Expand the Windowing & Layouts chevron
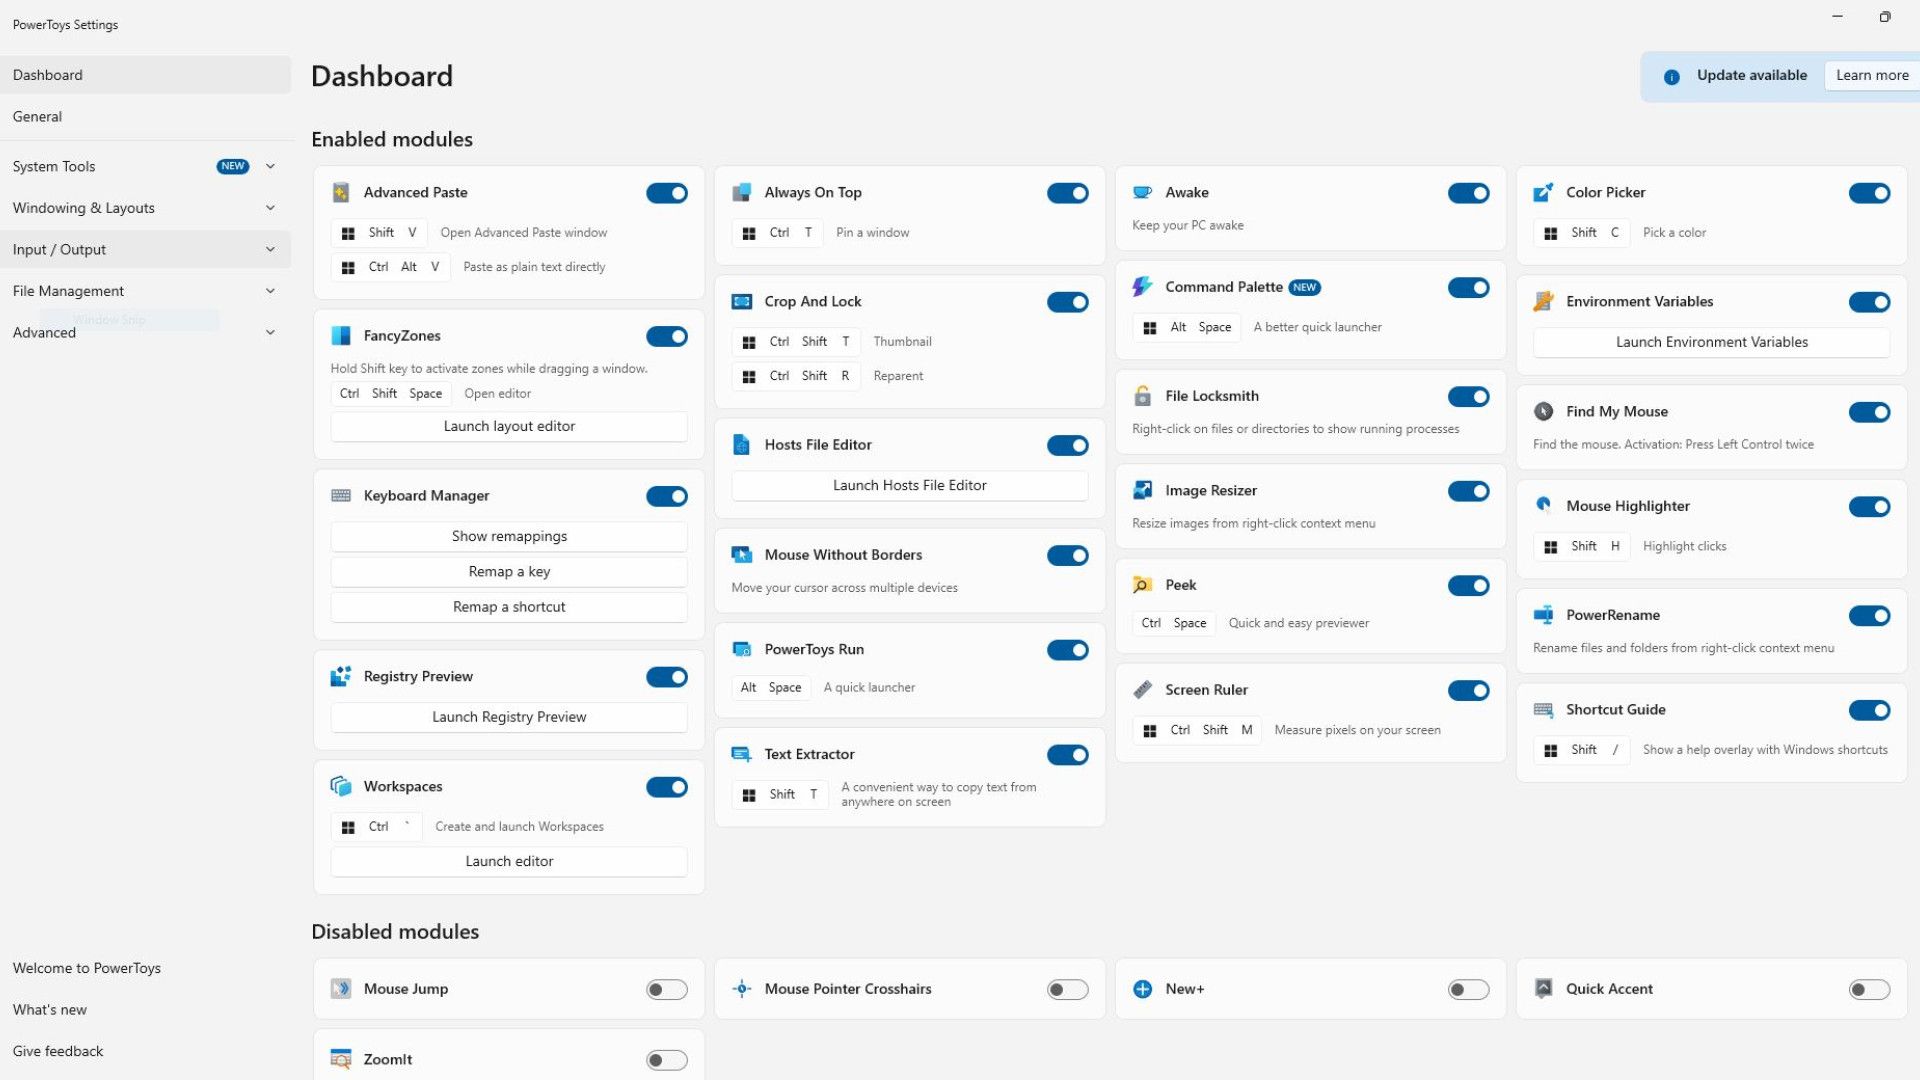This screenshot has height=1080, width=1920. [270, 208]
